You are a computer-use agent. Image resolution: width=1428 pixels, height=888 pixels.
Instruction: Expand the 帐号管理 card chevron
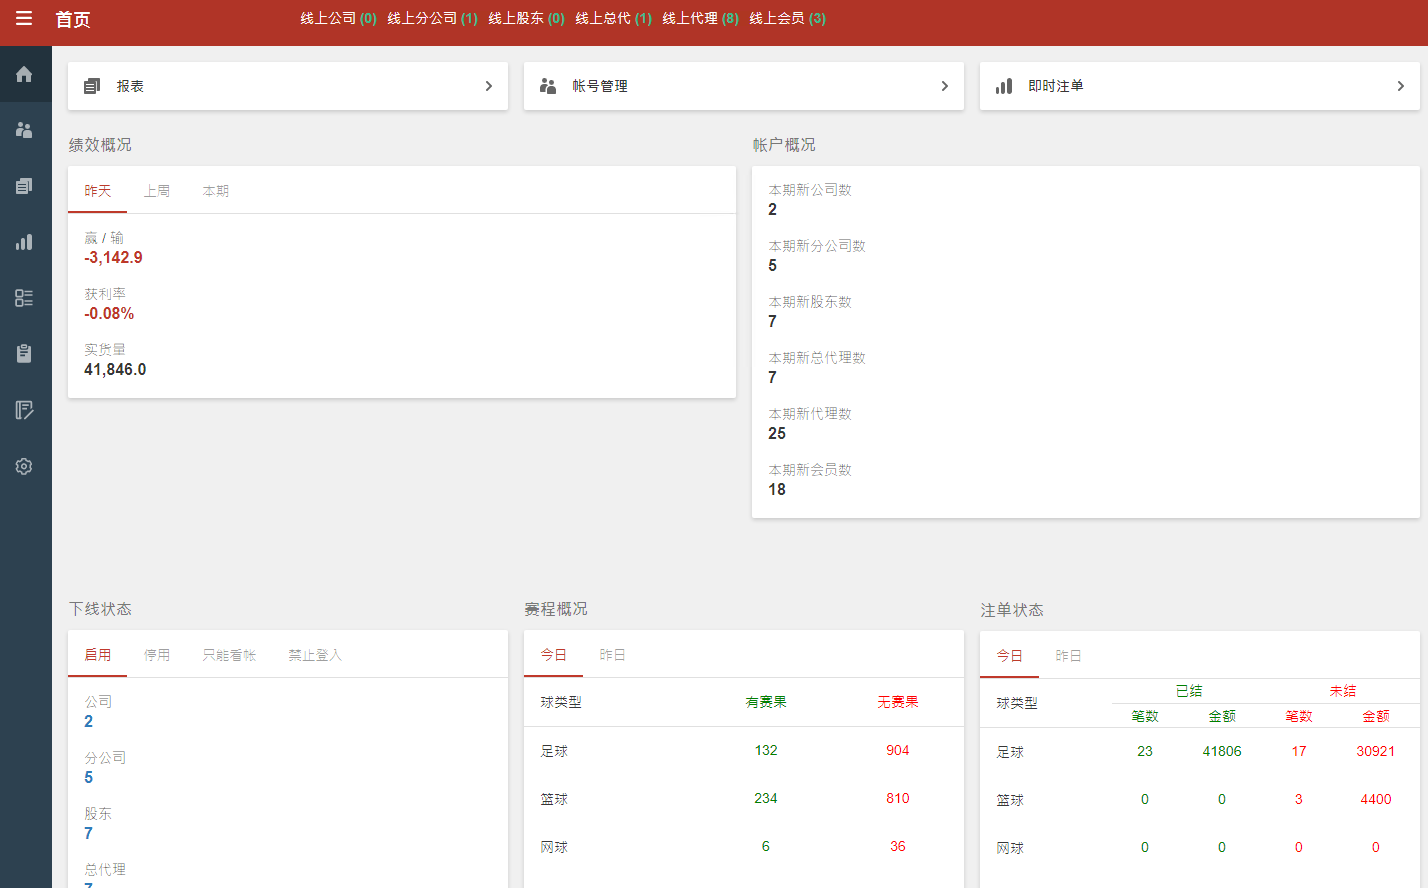[x=943, y=86]
